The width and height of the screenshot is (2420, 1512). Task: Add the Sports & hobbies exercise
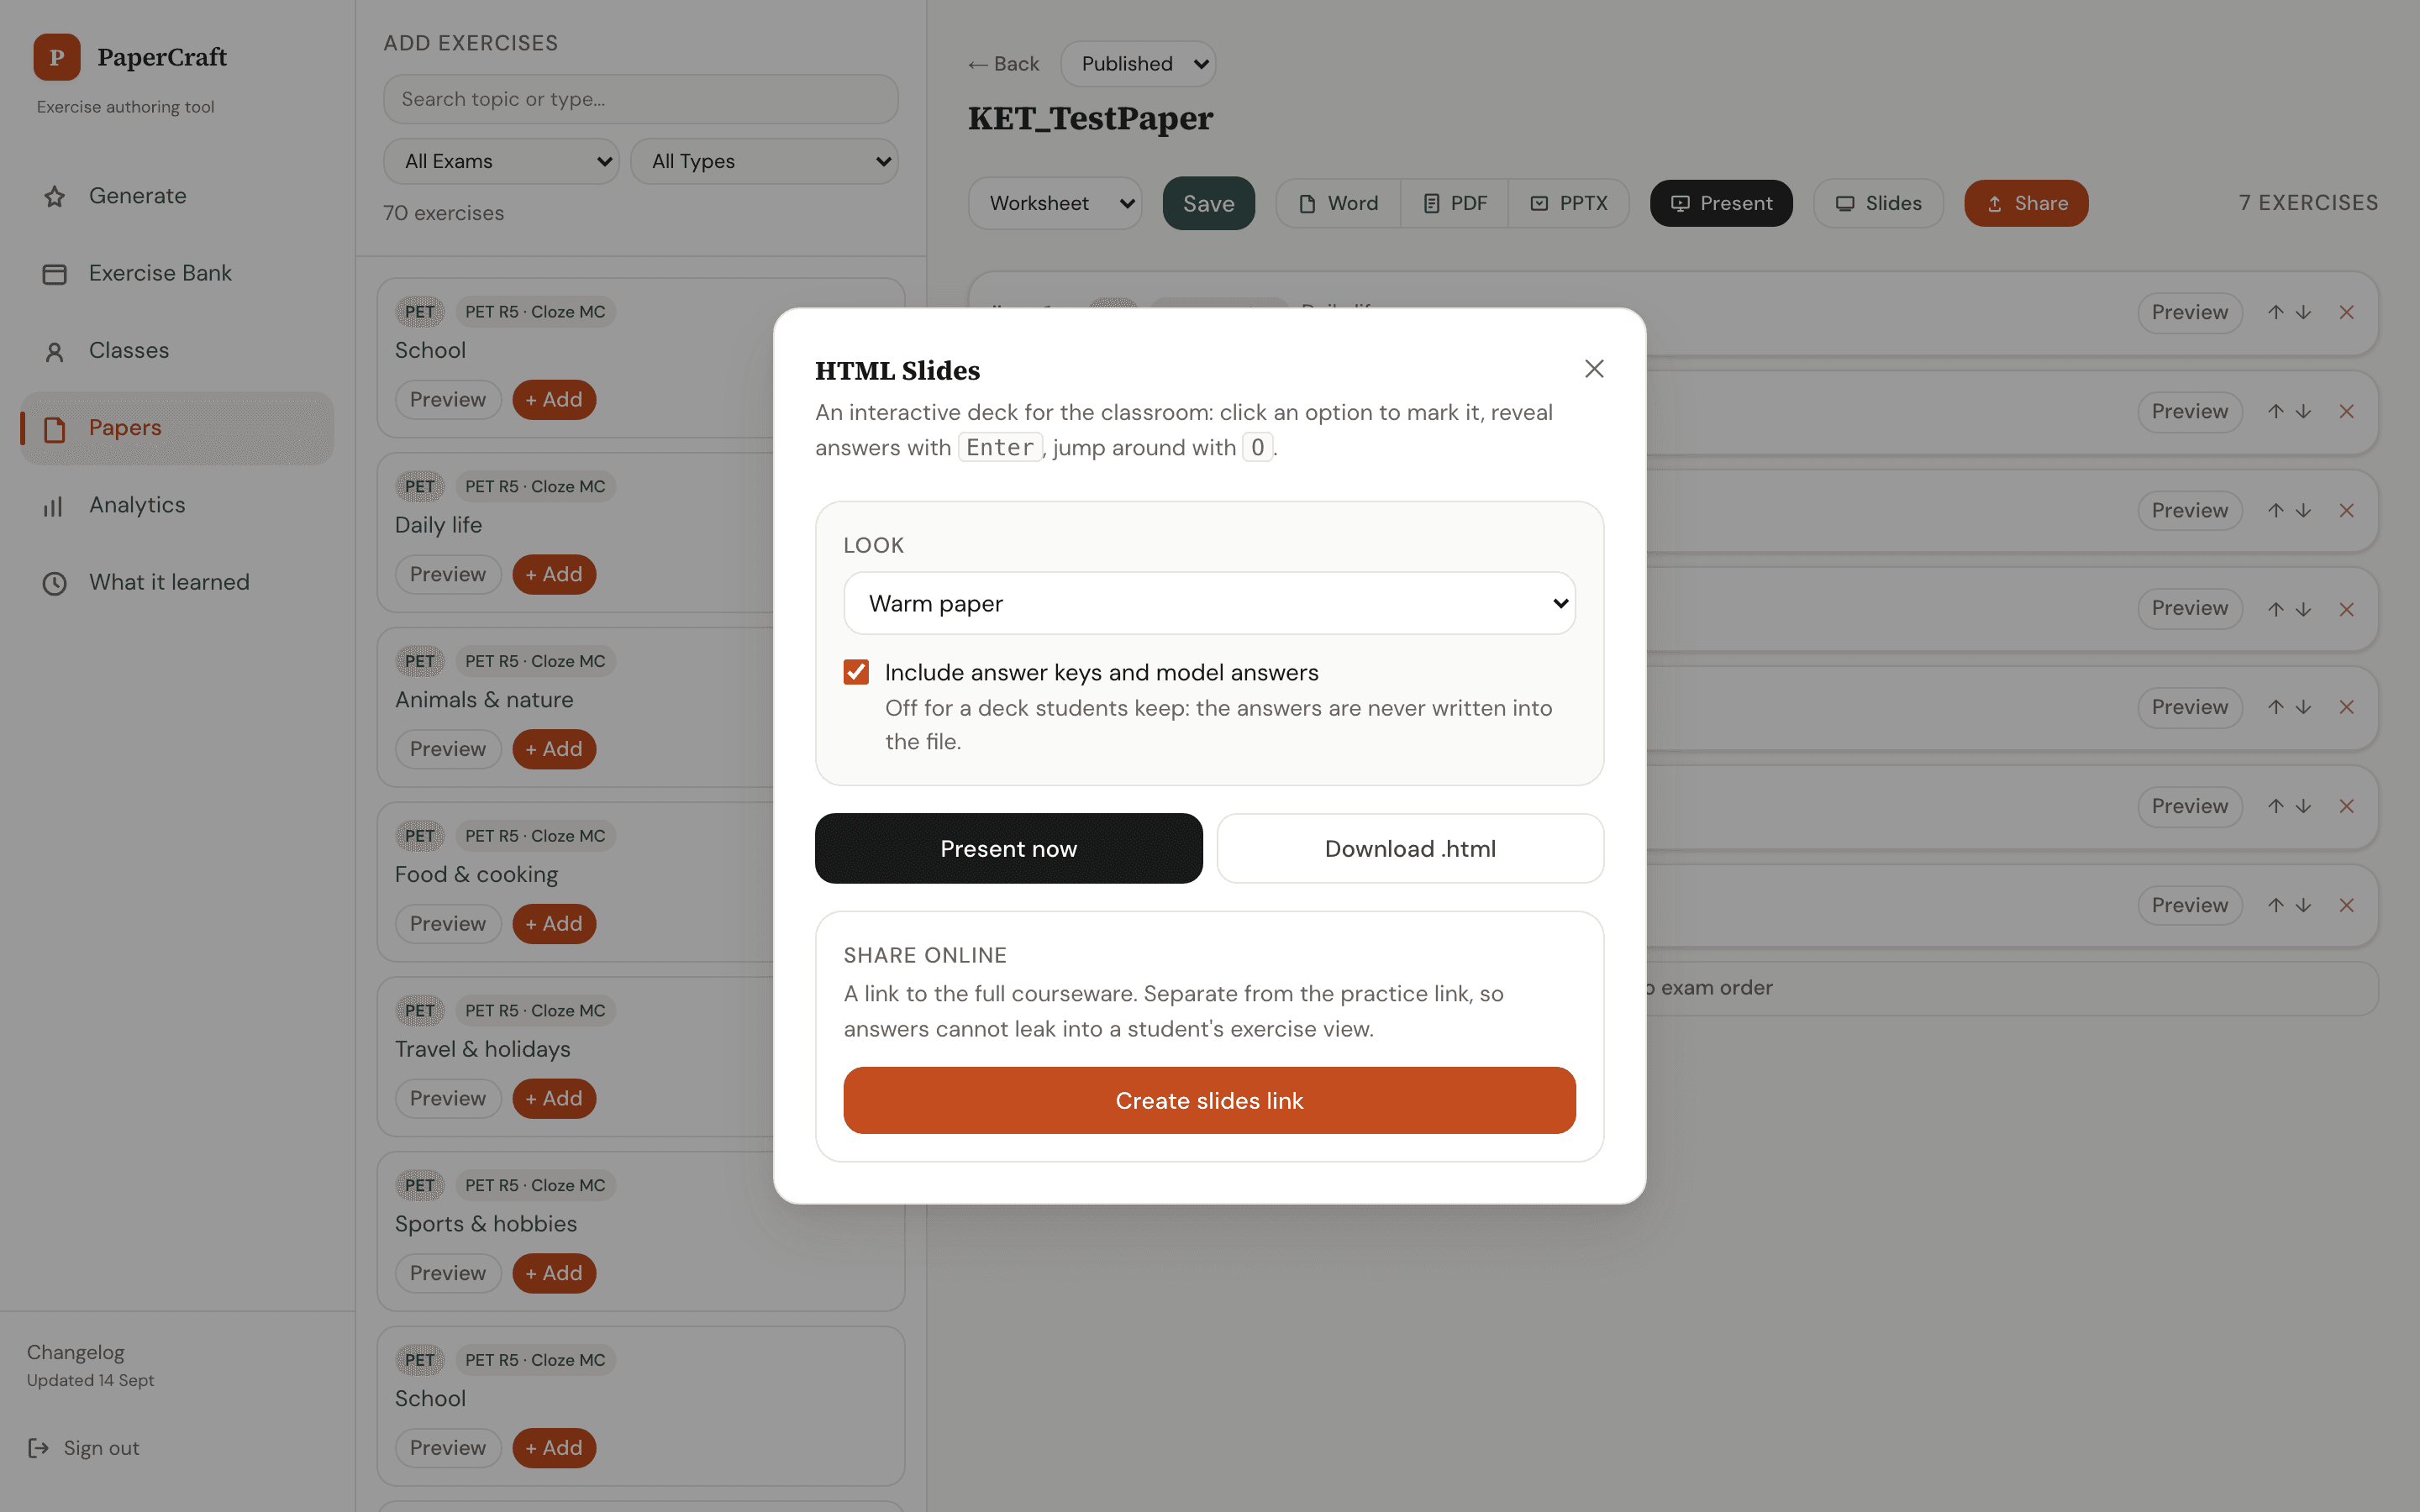tap(554, 1273)
